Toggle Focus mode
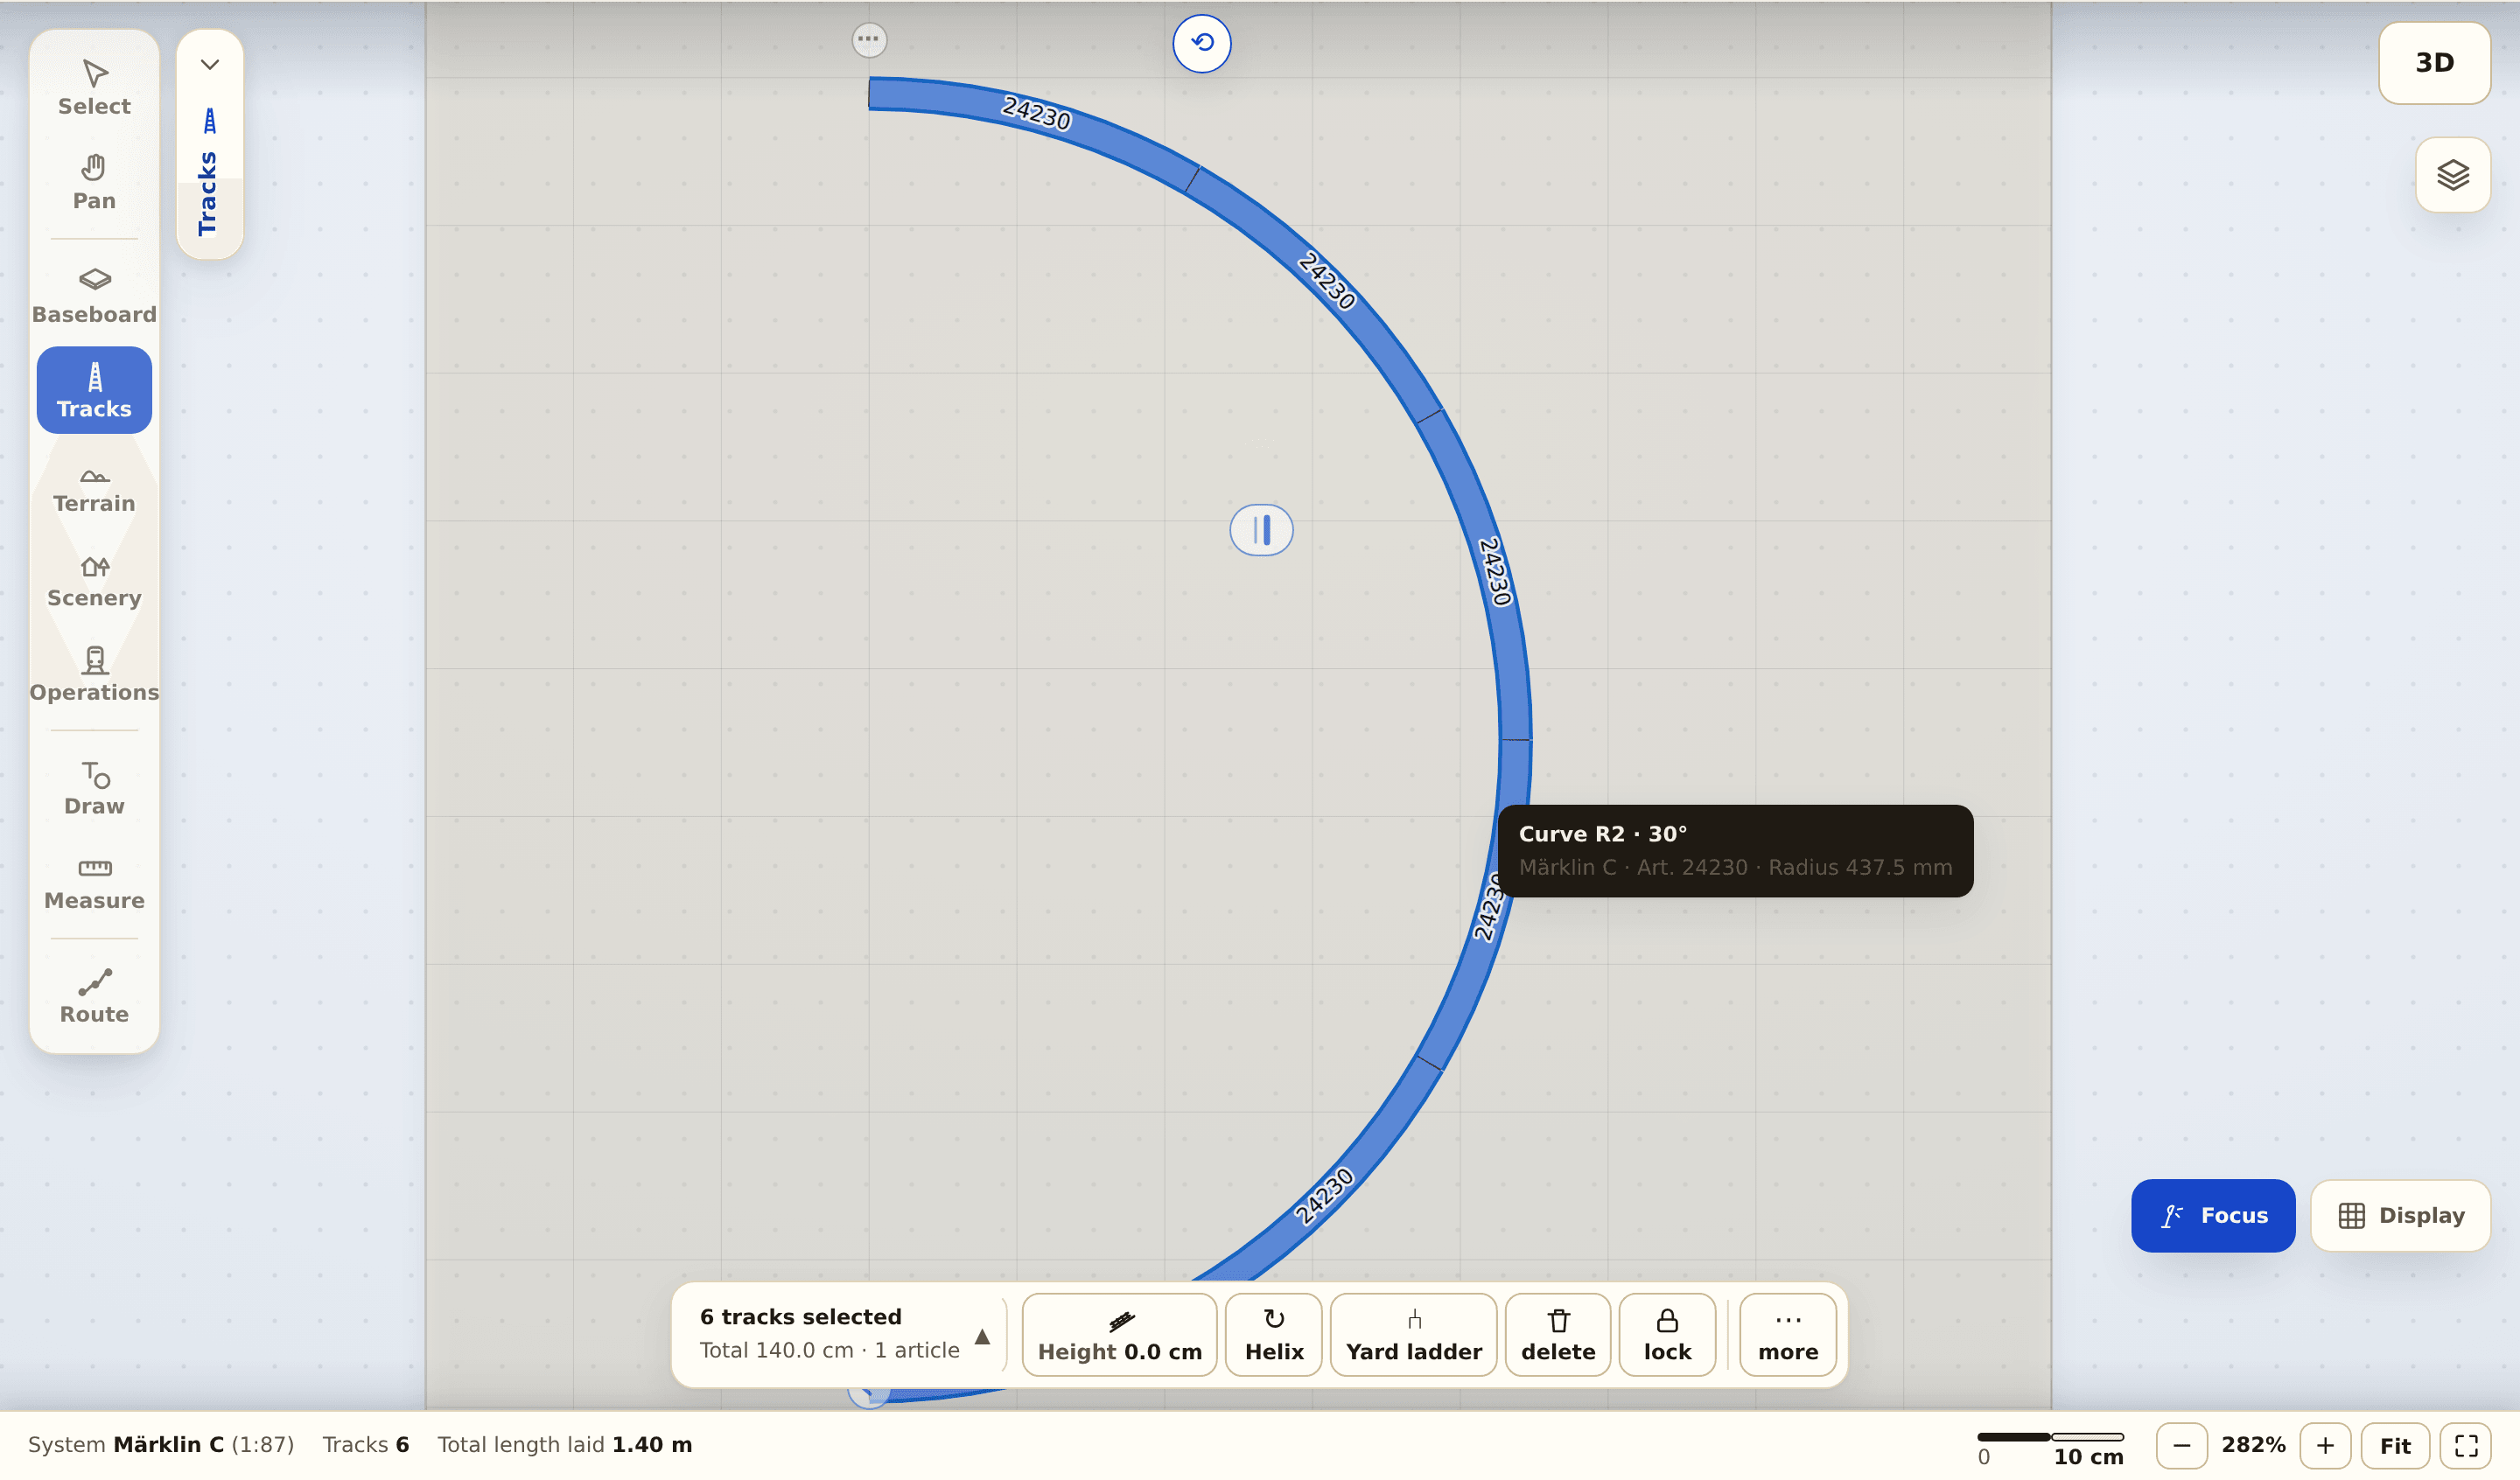This screenshot has width=2520, height=1480. coord(2213,1215)
